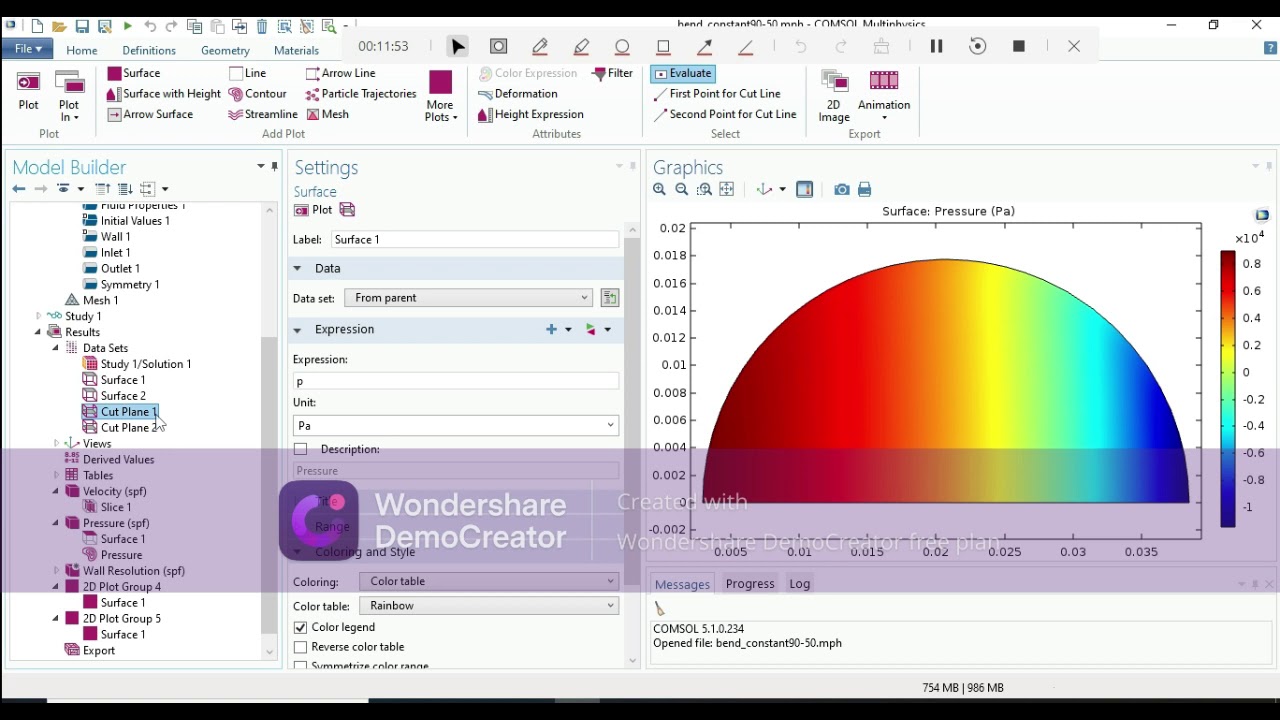Save the model from quick access toolbar
The height and width of the screenshot is (720, 1280).
tap(82, 27)
